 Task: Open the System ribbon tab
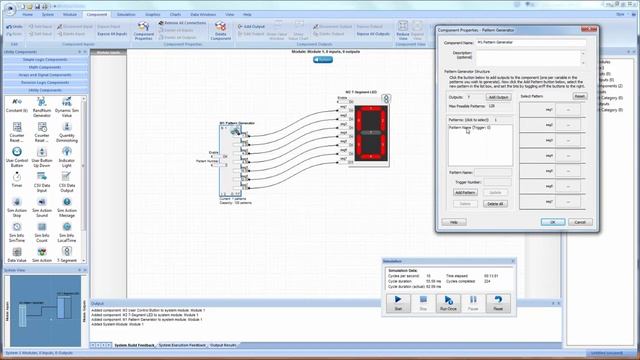point(48,14)
